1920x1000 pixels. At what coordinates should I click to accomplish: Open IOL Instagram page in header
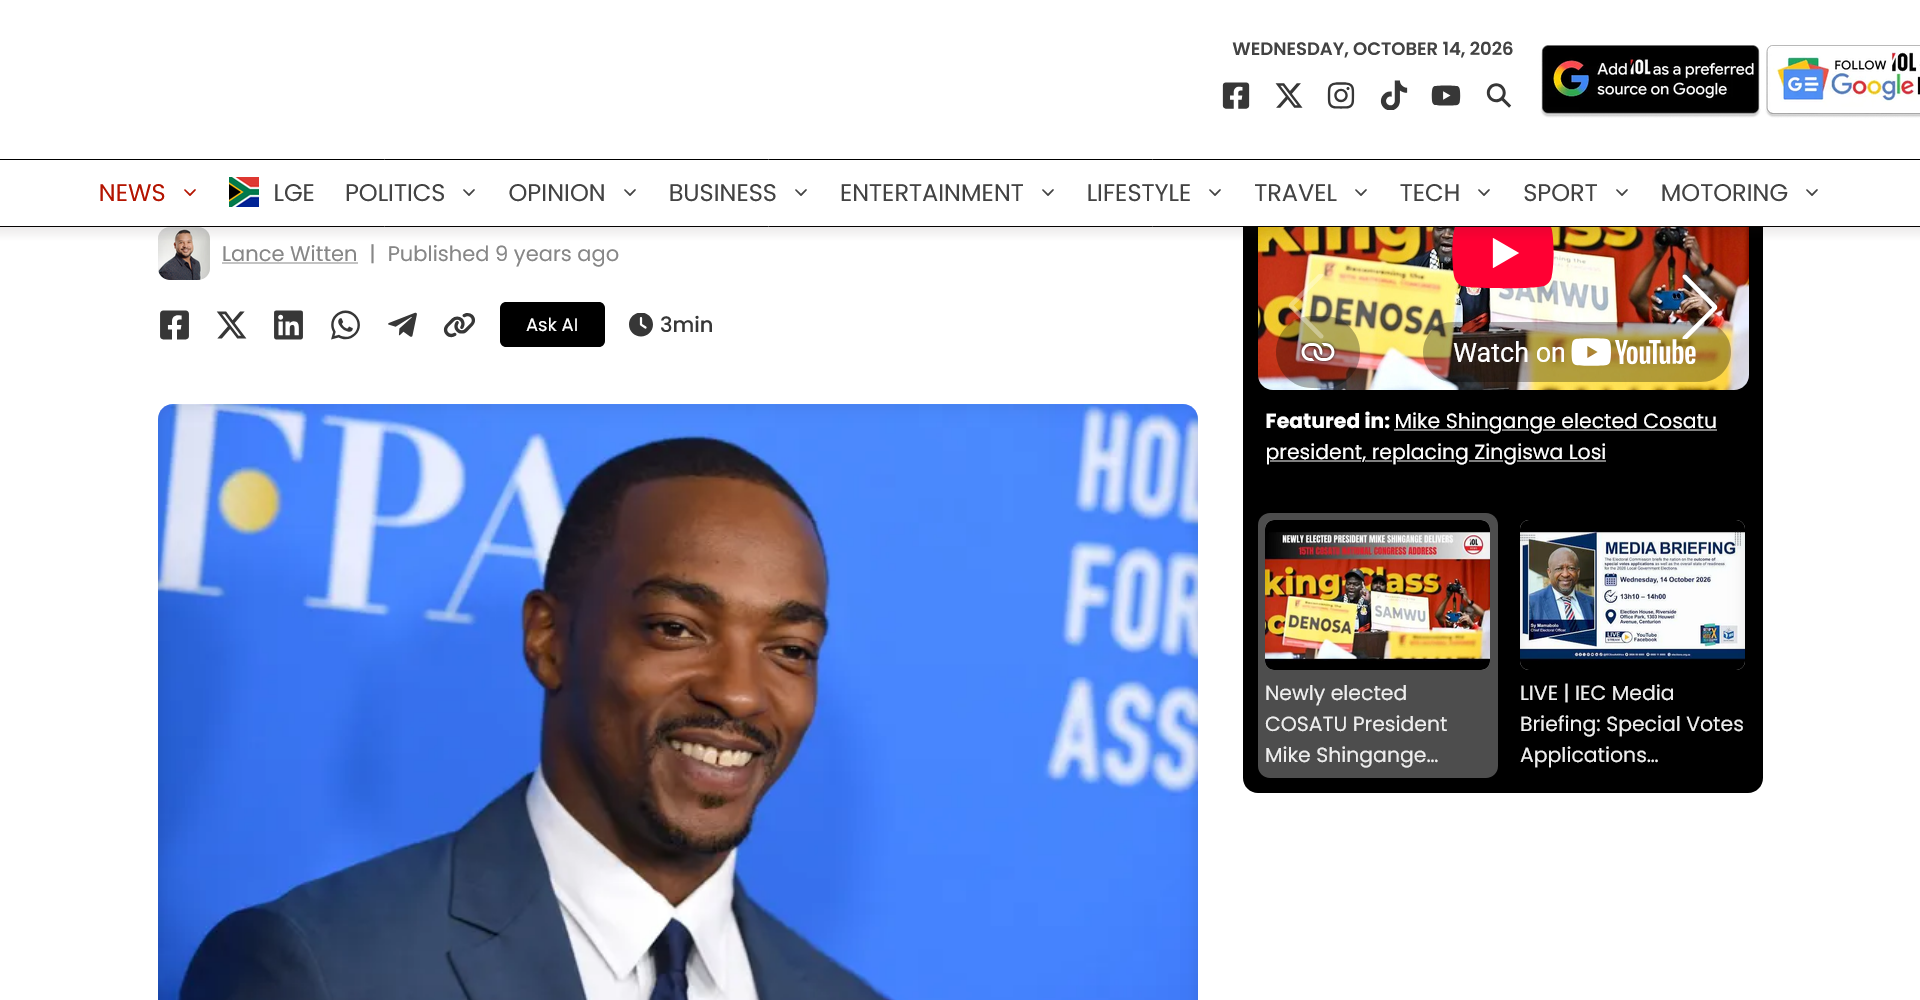tap(1341, 95)
